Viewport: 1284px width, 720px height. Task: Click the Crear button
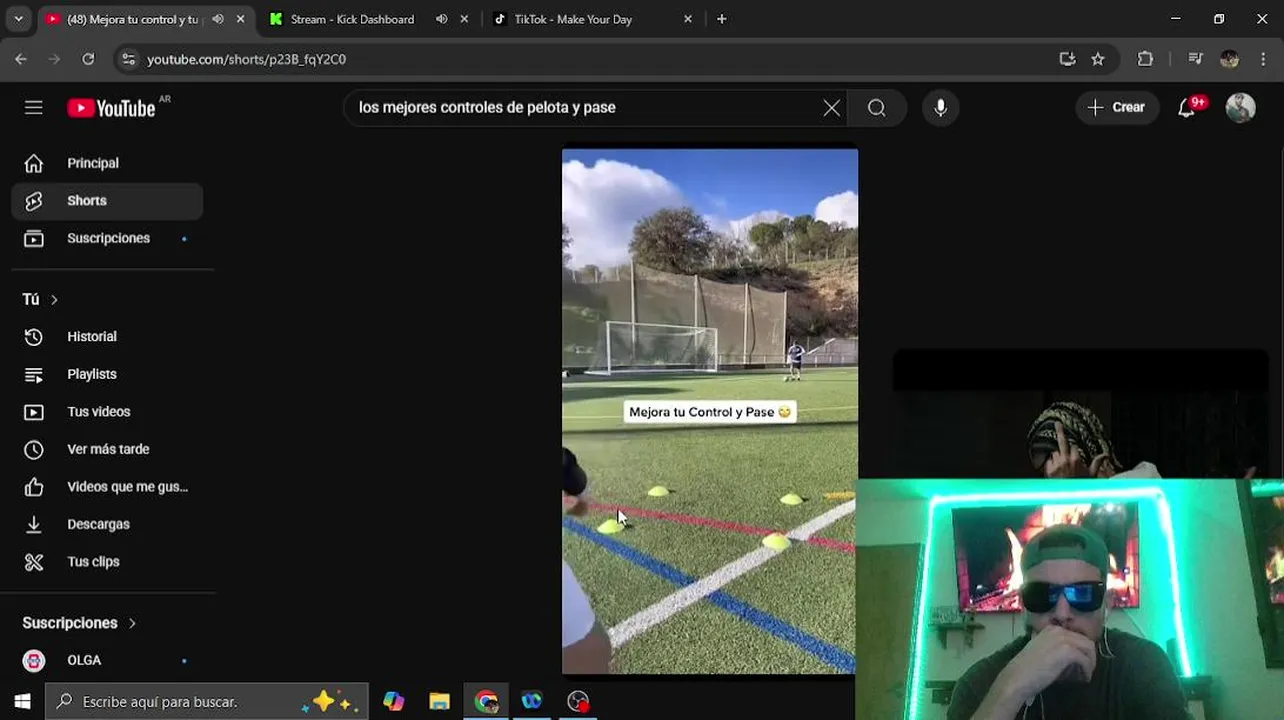(x=1116, y=108)
